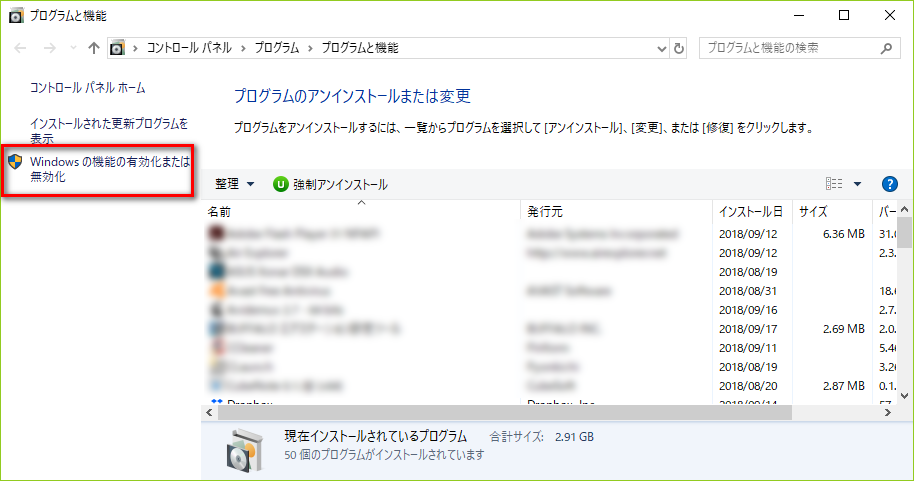
Task: Click the view layout icon in toolbar
Action: coord(833,184)
